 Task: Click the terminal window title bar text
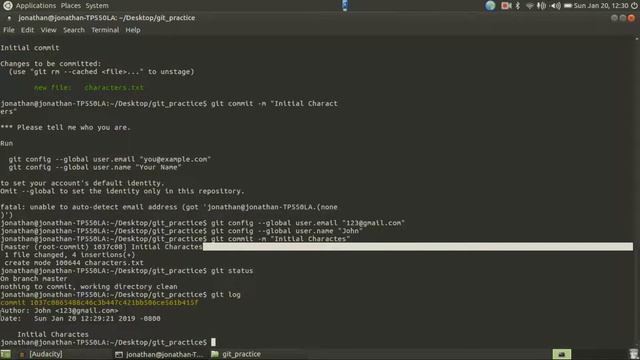click(107, 18)
